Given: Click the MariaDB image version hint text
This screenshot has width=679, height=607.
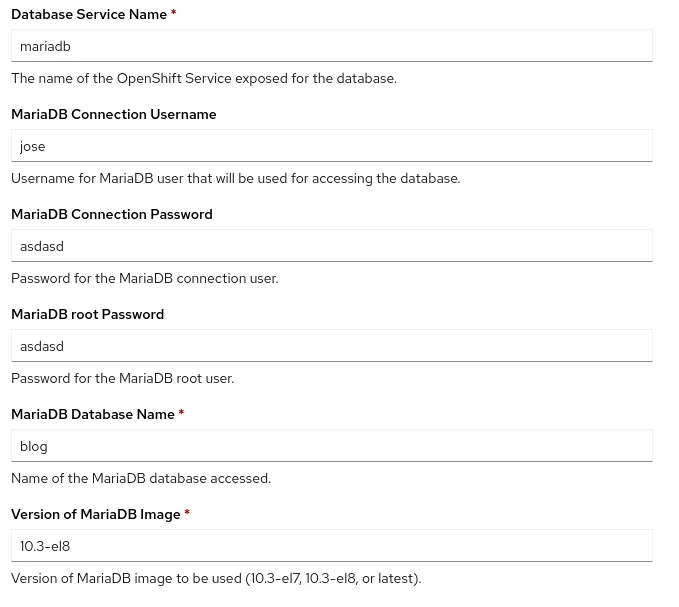Looking at the screenshot, I should (x=216, y=578).
